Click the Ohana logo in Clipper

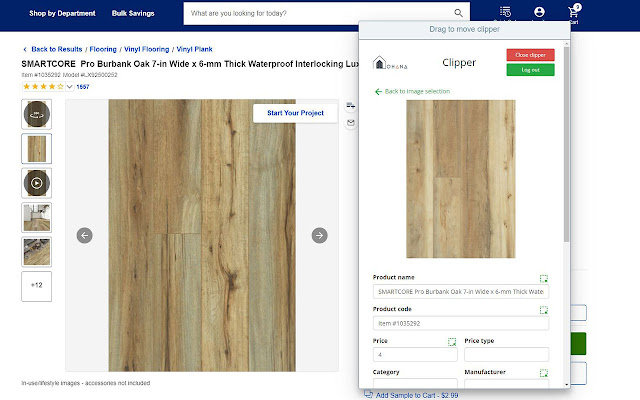click(x=390, y=63)
